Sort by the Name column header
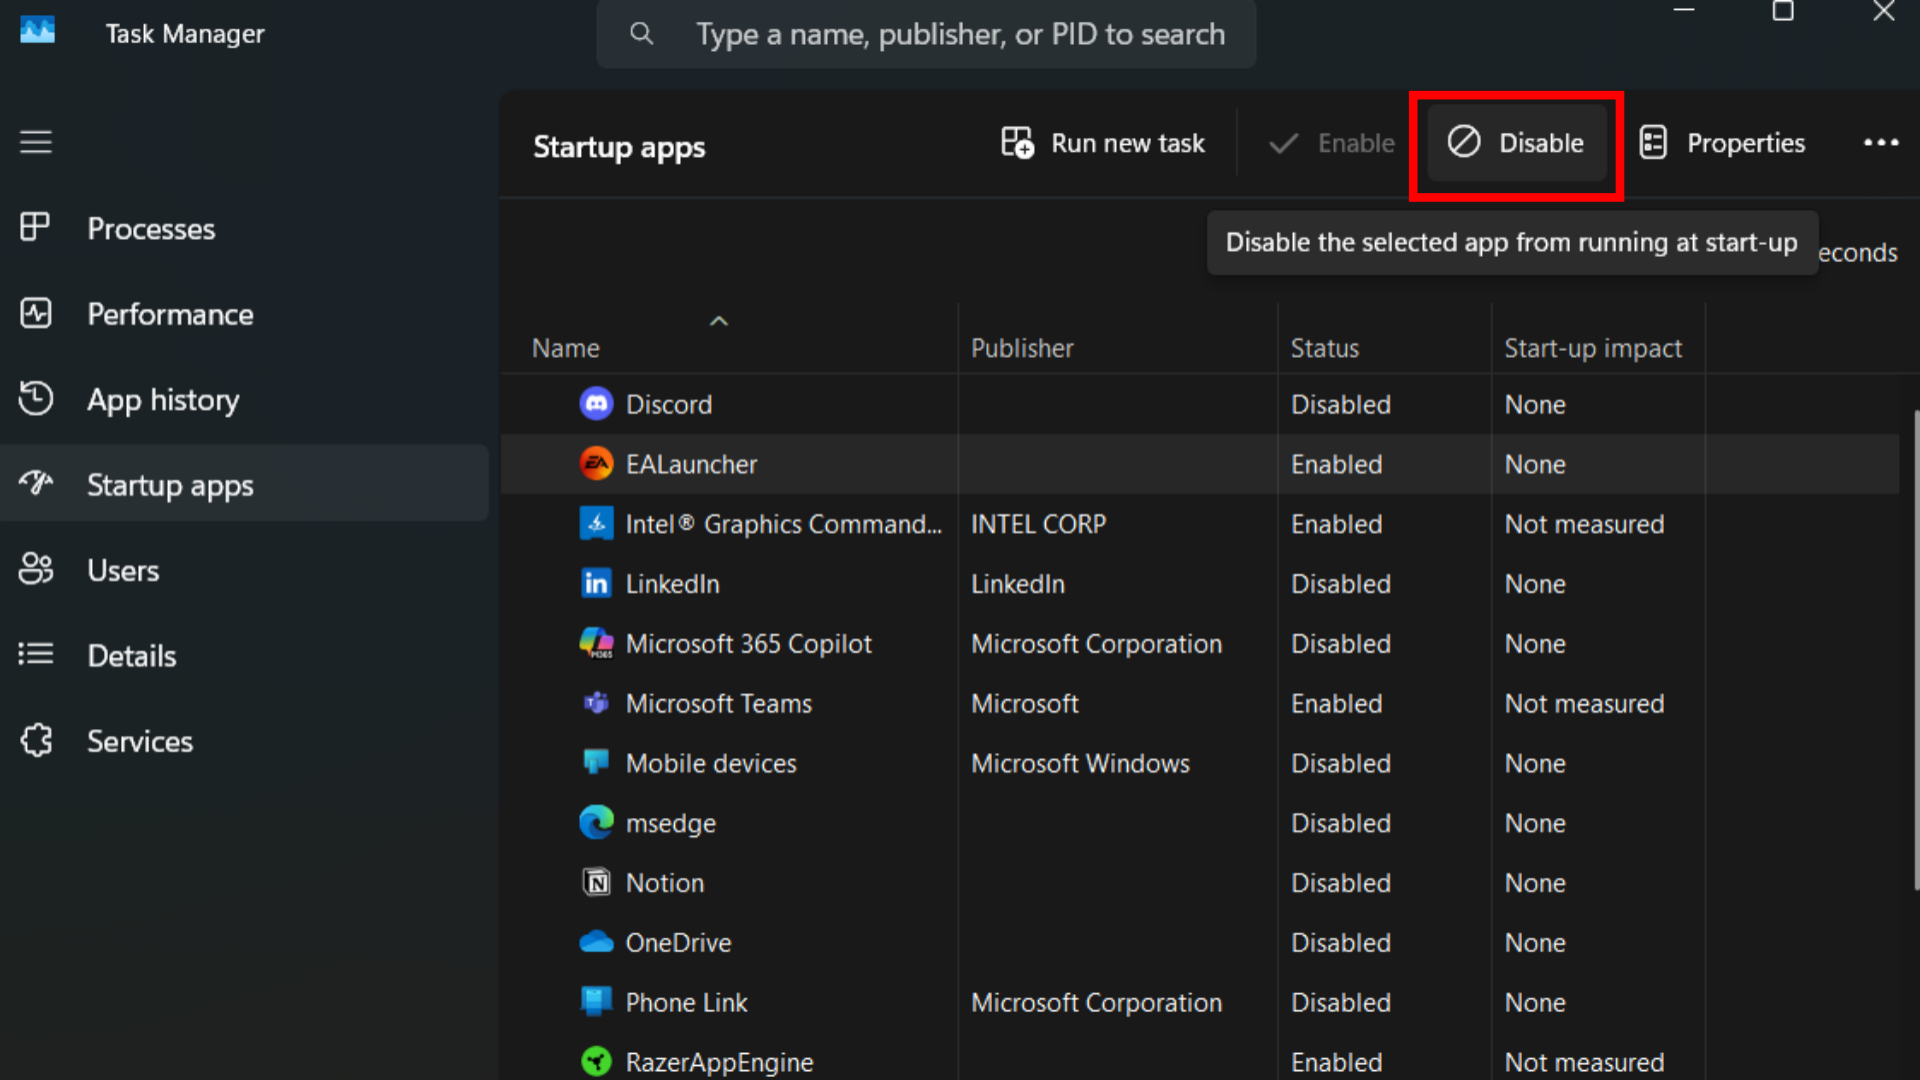The height and width of the screenshot is (1080, 1920). point(566,348)
